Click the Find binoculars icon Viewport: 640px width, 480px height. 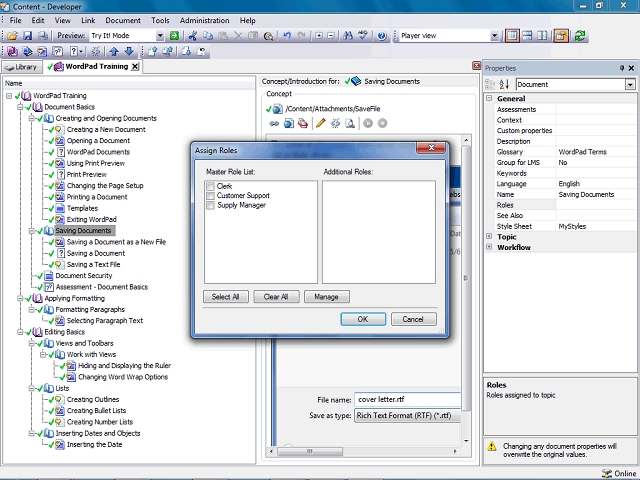[x=348, y=36]
